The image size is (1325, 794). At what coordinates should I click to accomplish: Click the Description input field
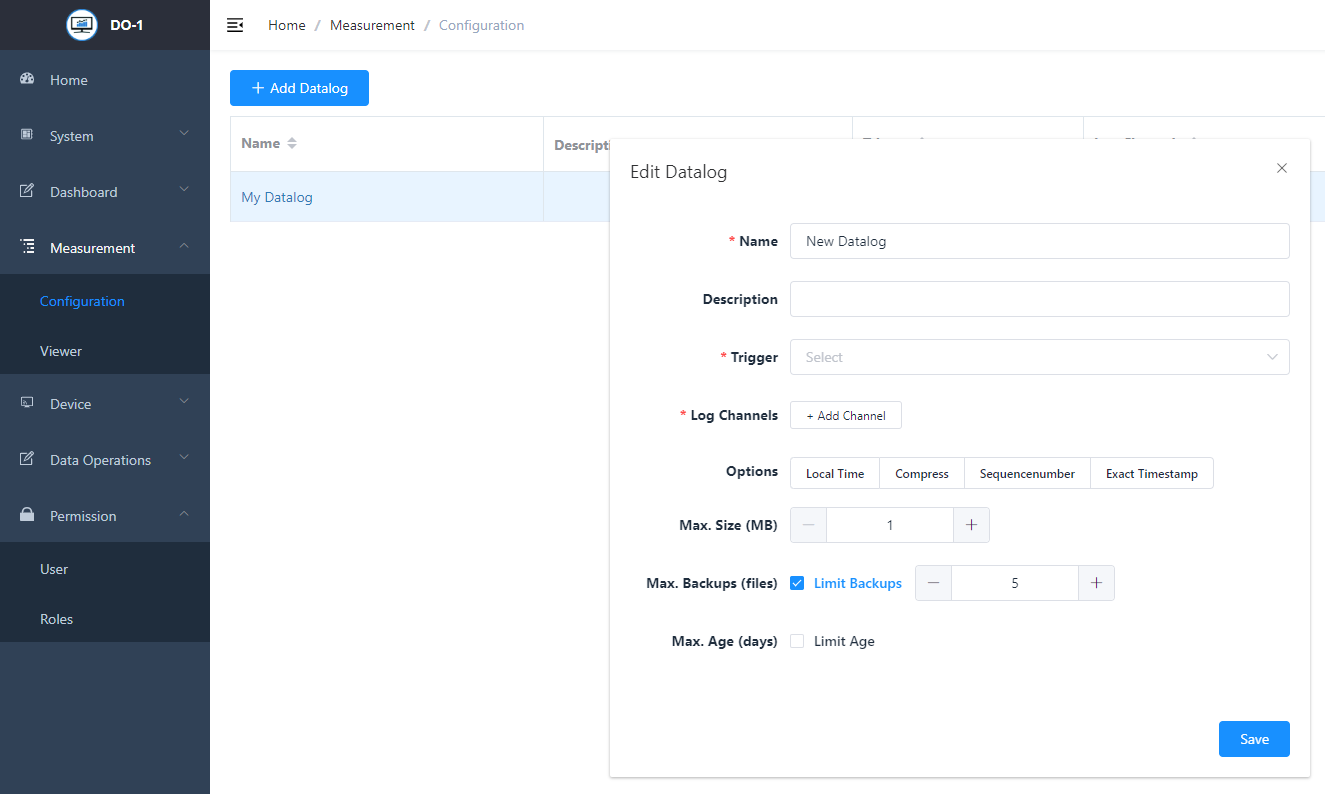pos(1039,299)
